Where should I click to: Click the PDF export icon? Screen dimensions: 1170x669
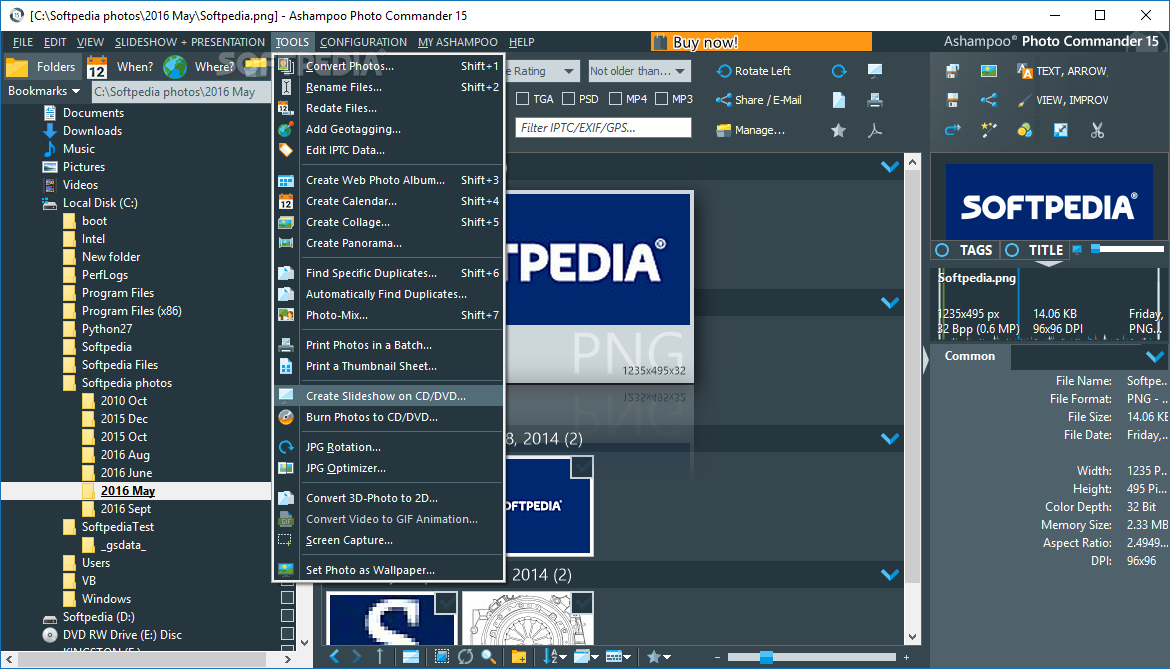click(x=875, y=131)
